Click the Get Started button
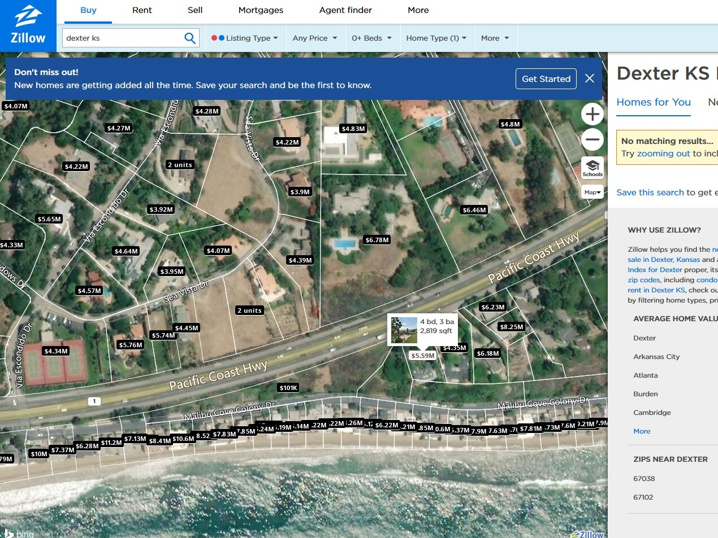The width and height of the screenshot is (718, 538). click(546, 79)
